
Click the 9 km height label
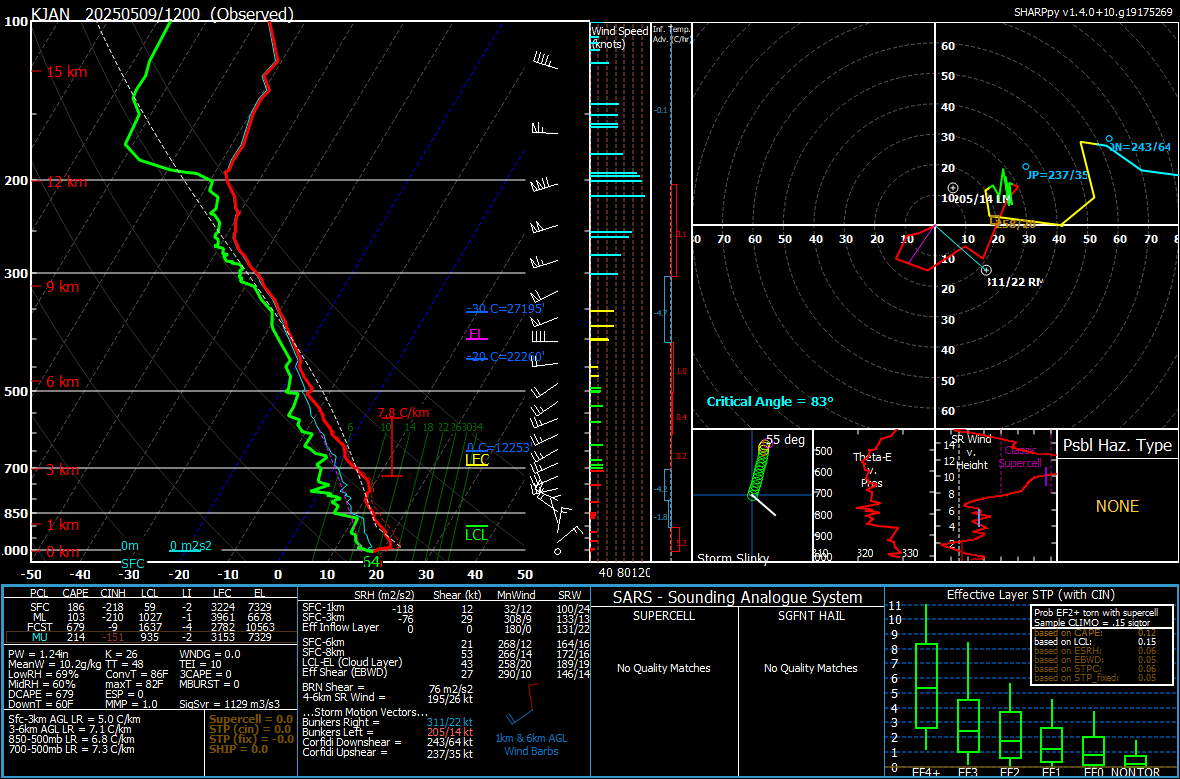point(62,286)
